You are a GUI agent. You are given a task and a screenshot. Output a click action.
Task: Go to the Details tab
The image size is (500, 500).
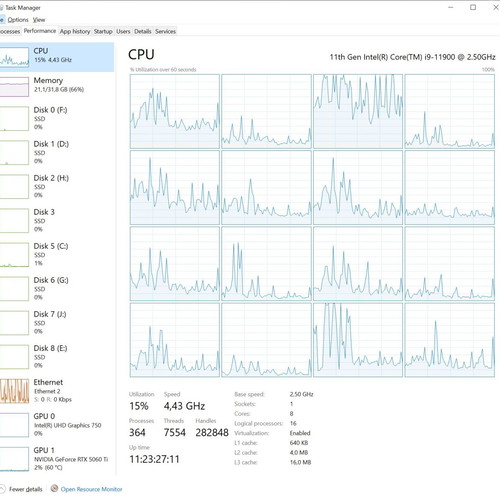143,31
